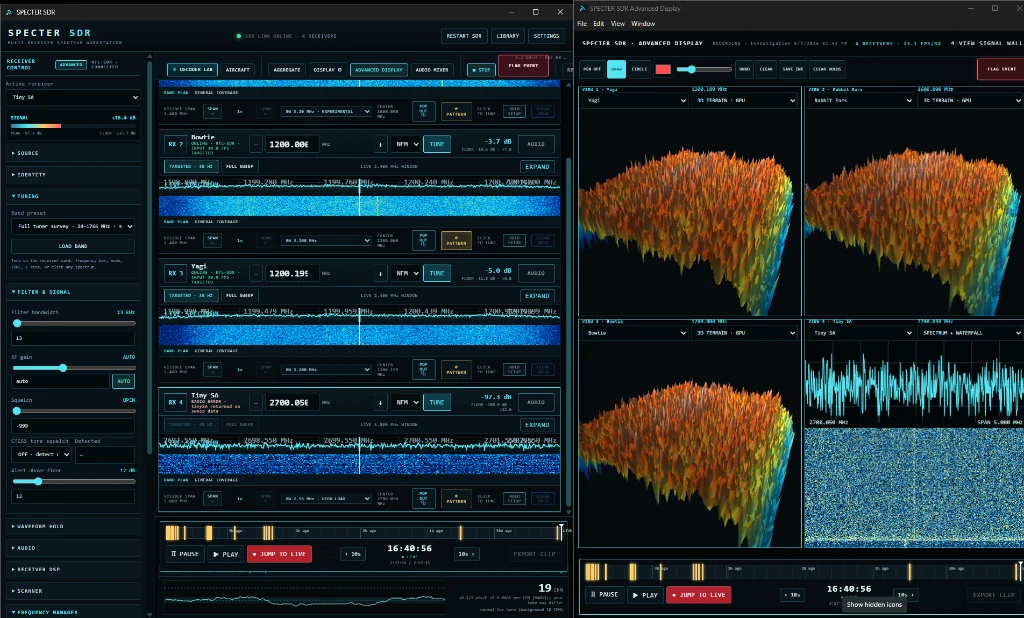The width and height of the screenshot is (1024, 618).
Task: Click Play in main window playback bar
Action: [226, 554]
